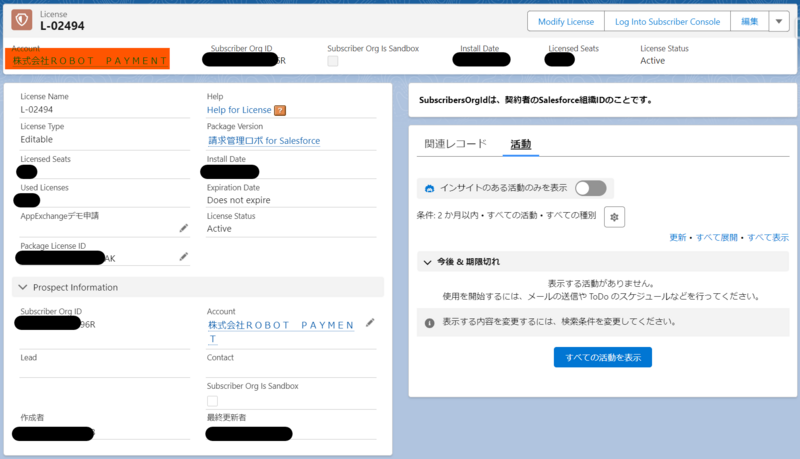Click the L-02494 record title
Viewport: 800px width, 459px height.
pyautogui.click(x=62, y=26)
